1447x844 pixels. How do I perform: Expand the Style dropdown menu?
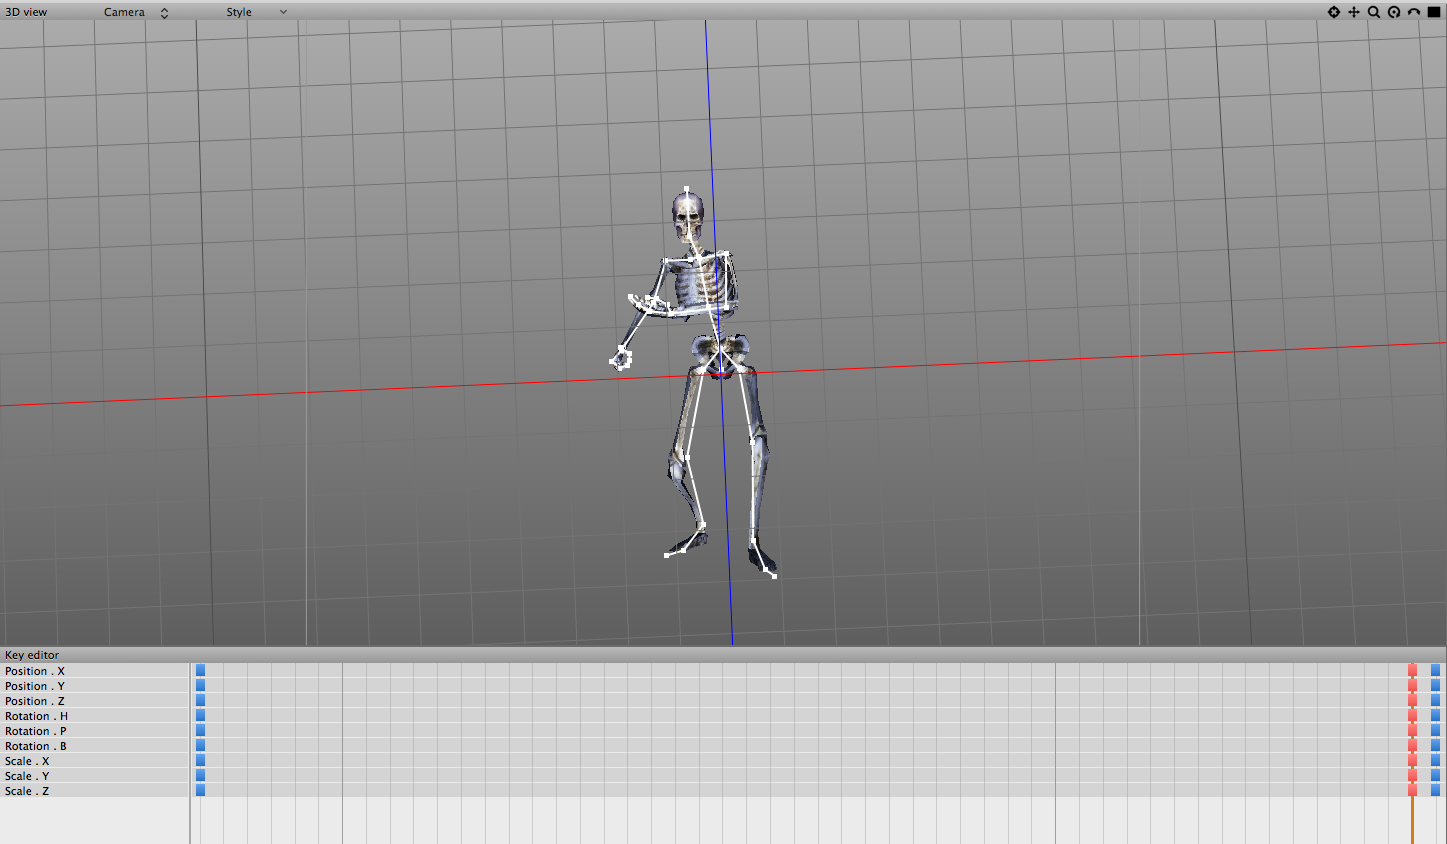point(256,12)
